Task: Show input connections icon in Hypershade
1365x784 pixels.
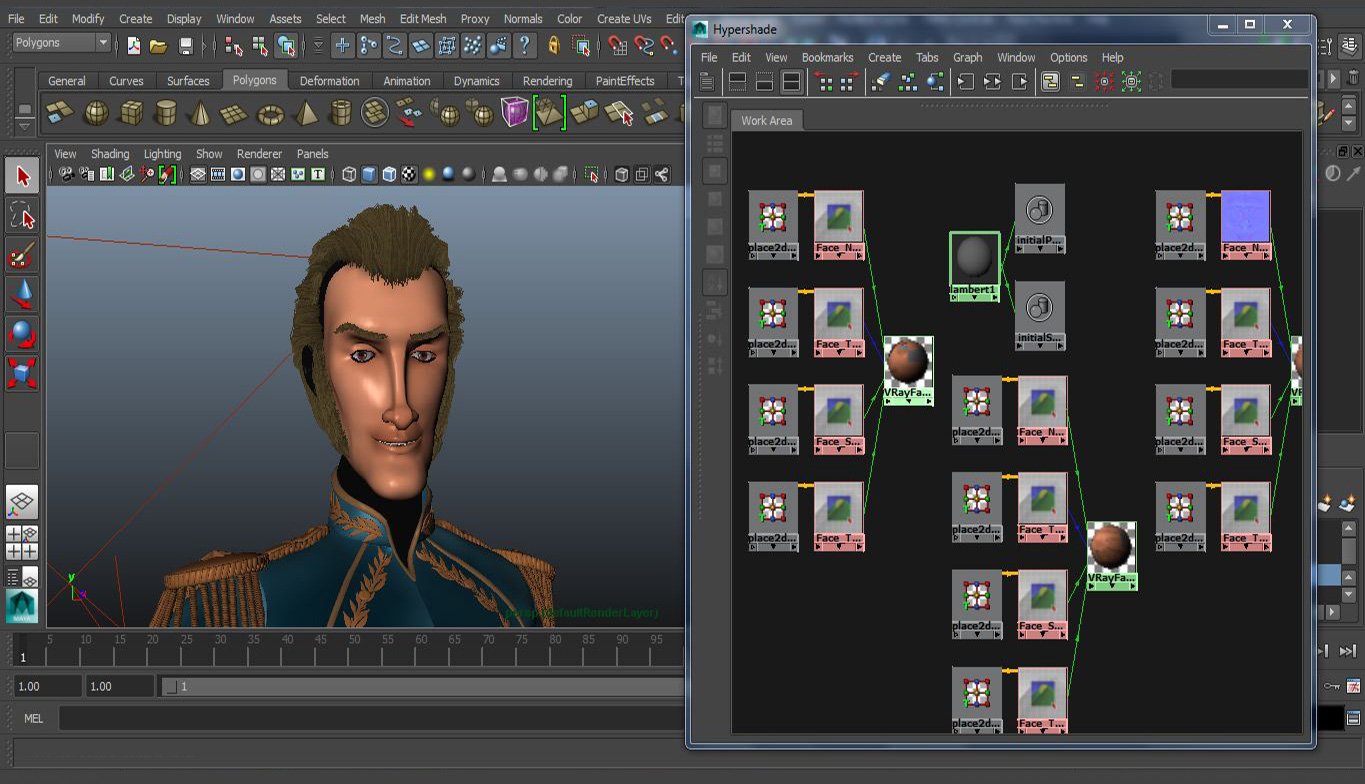Action: pos(966,82)
